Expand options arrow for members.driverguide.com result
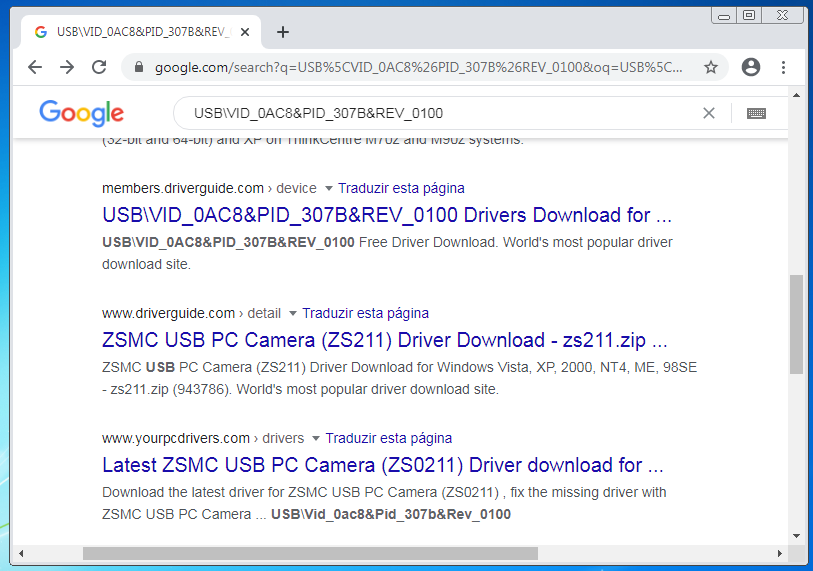This screenshot has height=571, width=813. coord(328,188)
